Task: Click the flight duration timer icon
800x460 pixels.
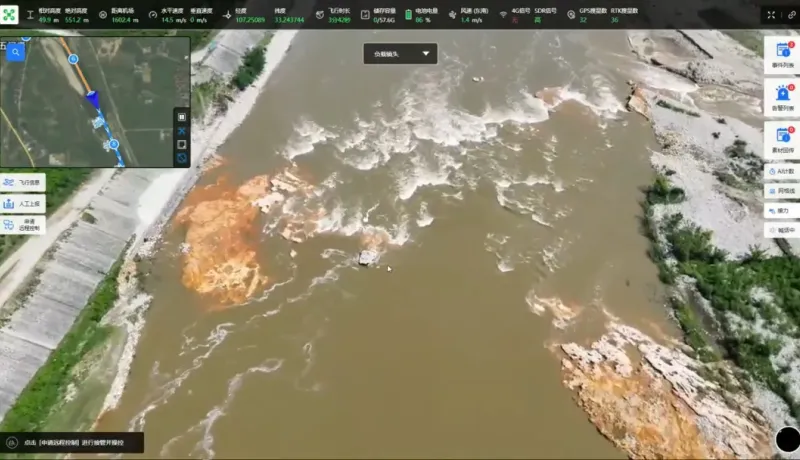Action: (x=320, y=15)
